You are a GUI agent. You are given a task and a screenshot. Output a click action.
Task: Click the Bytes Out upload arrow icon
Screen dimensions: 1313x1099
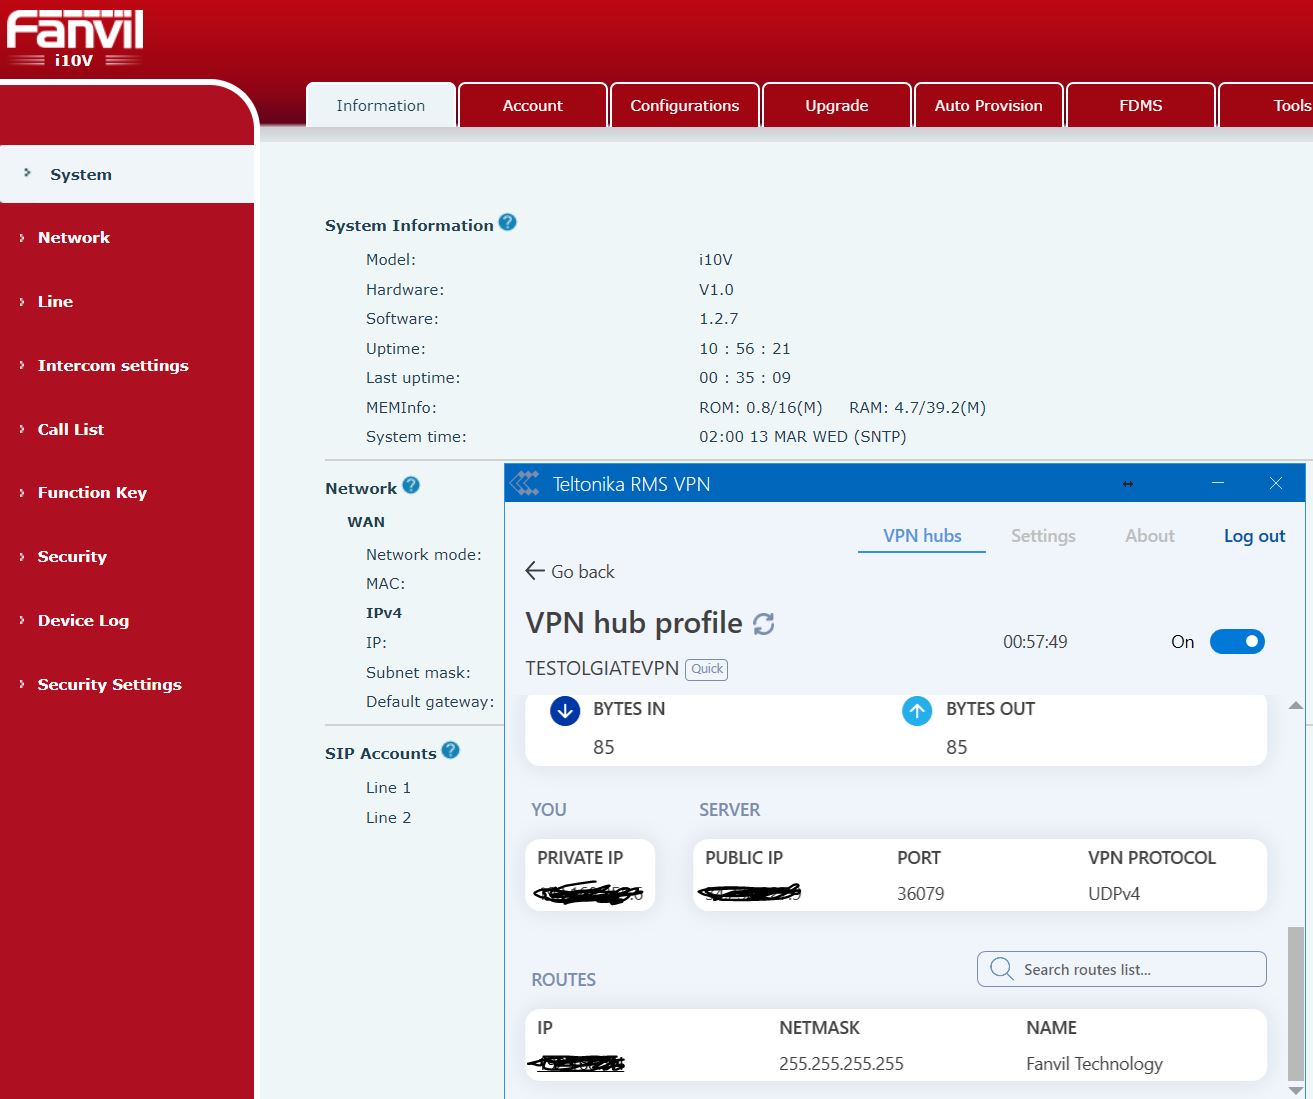click(x=917, y=711)
